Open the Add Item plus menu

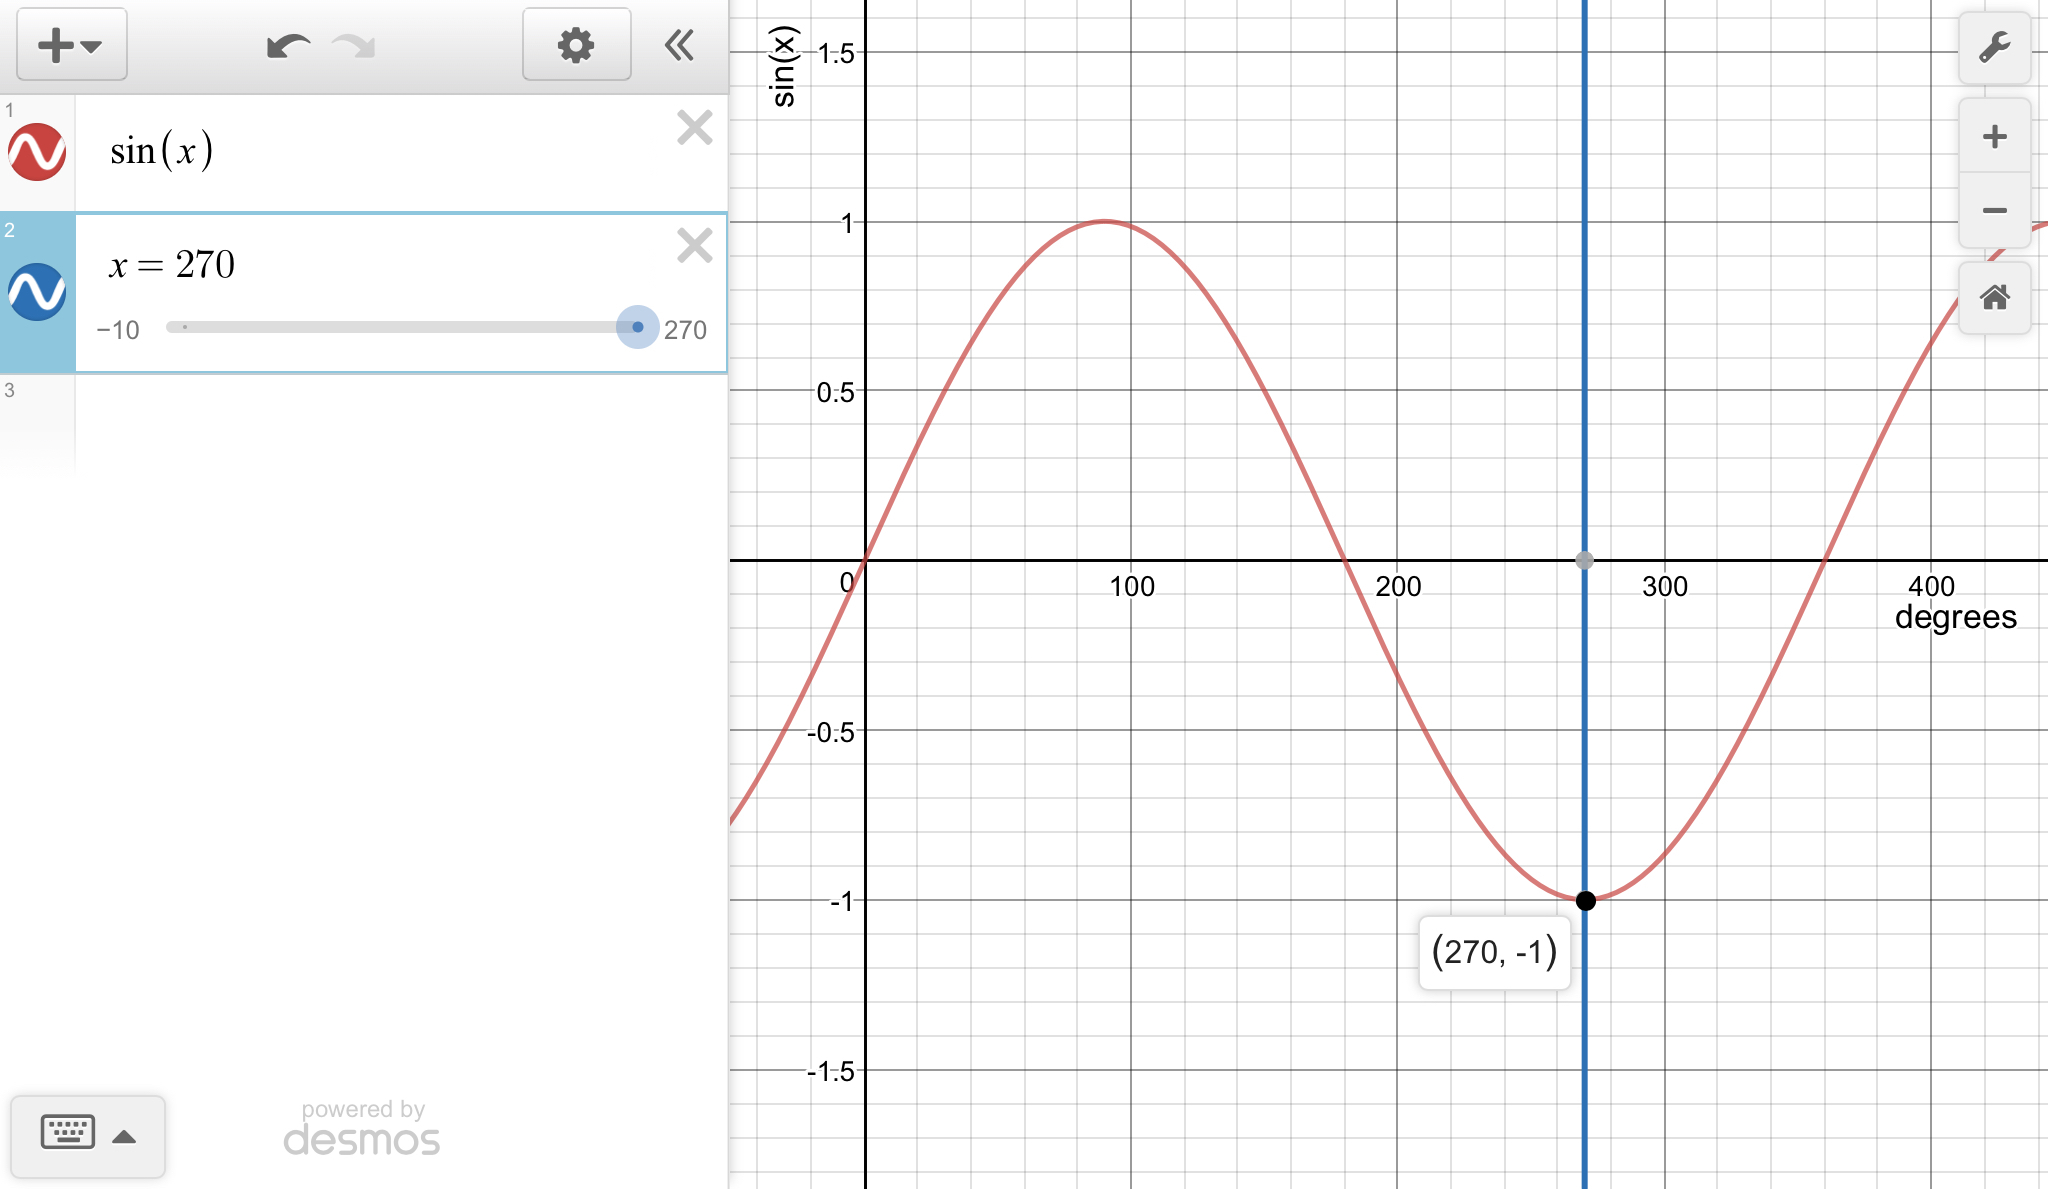[x=70, y=45]
